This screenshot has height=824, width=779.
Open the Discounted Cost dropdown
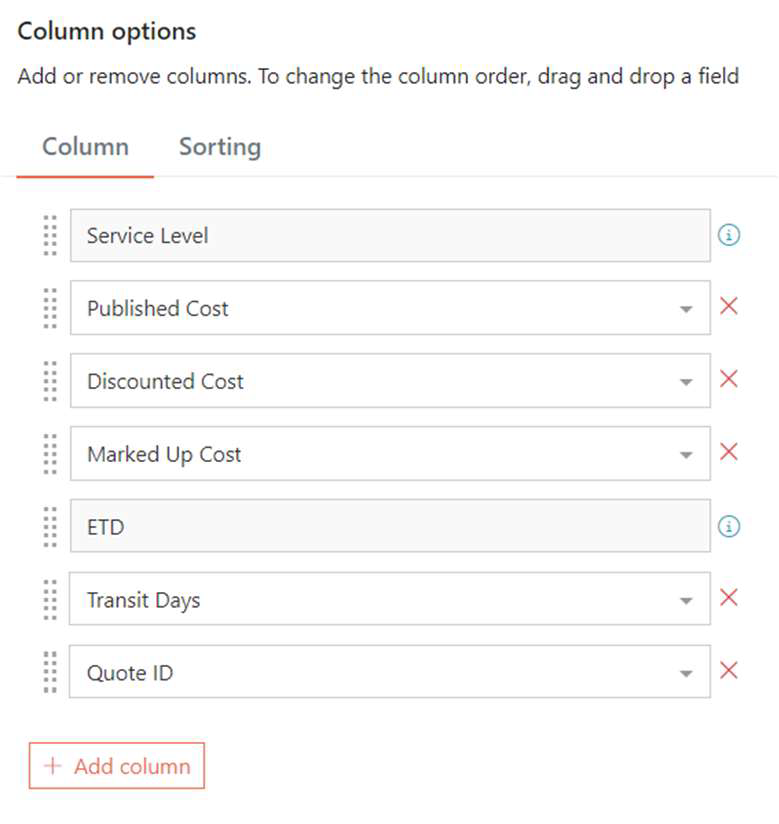pyautogui.click(x=685, y=382)
